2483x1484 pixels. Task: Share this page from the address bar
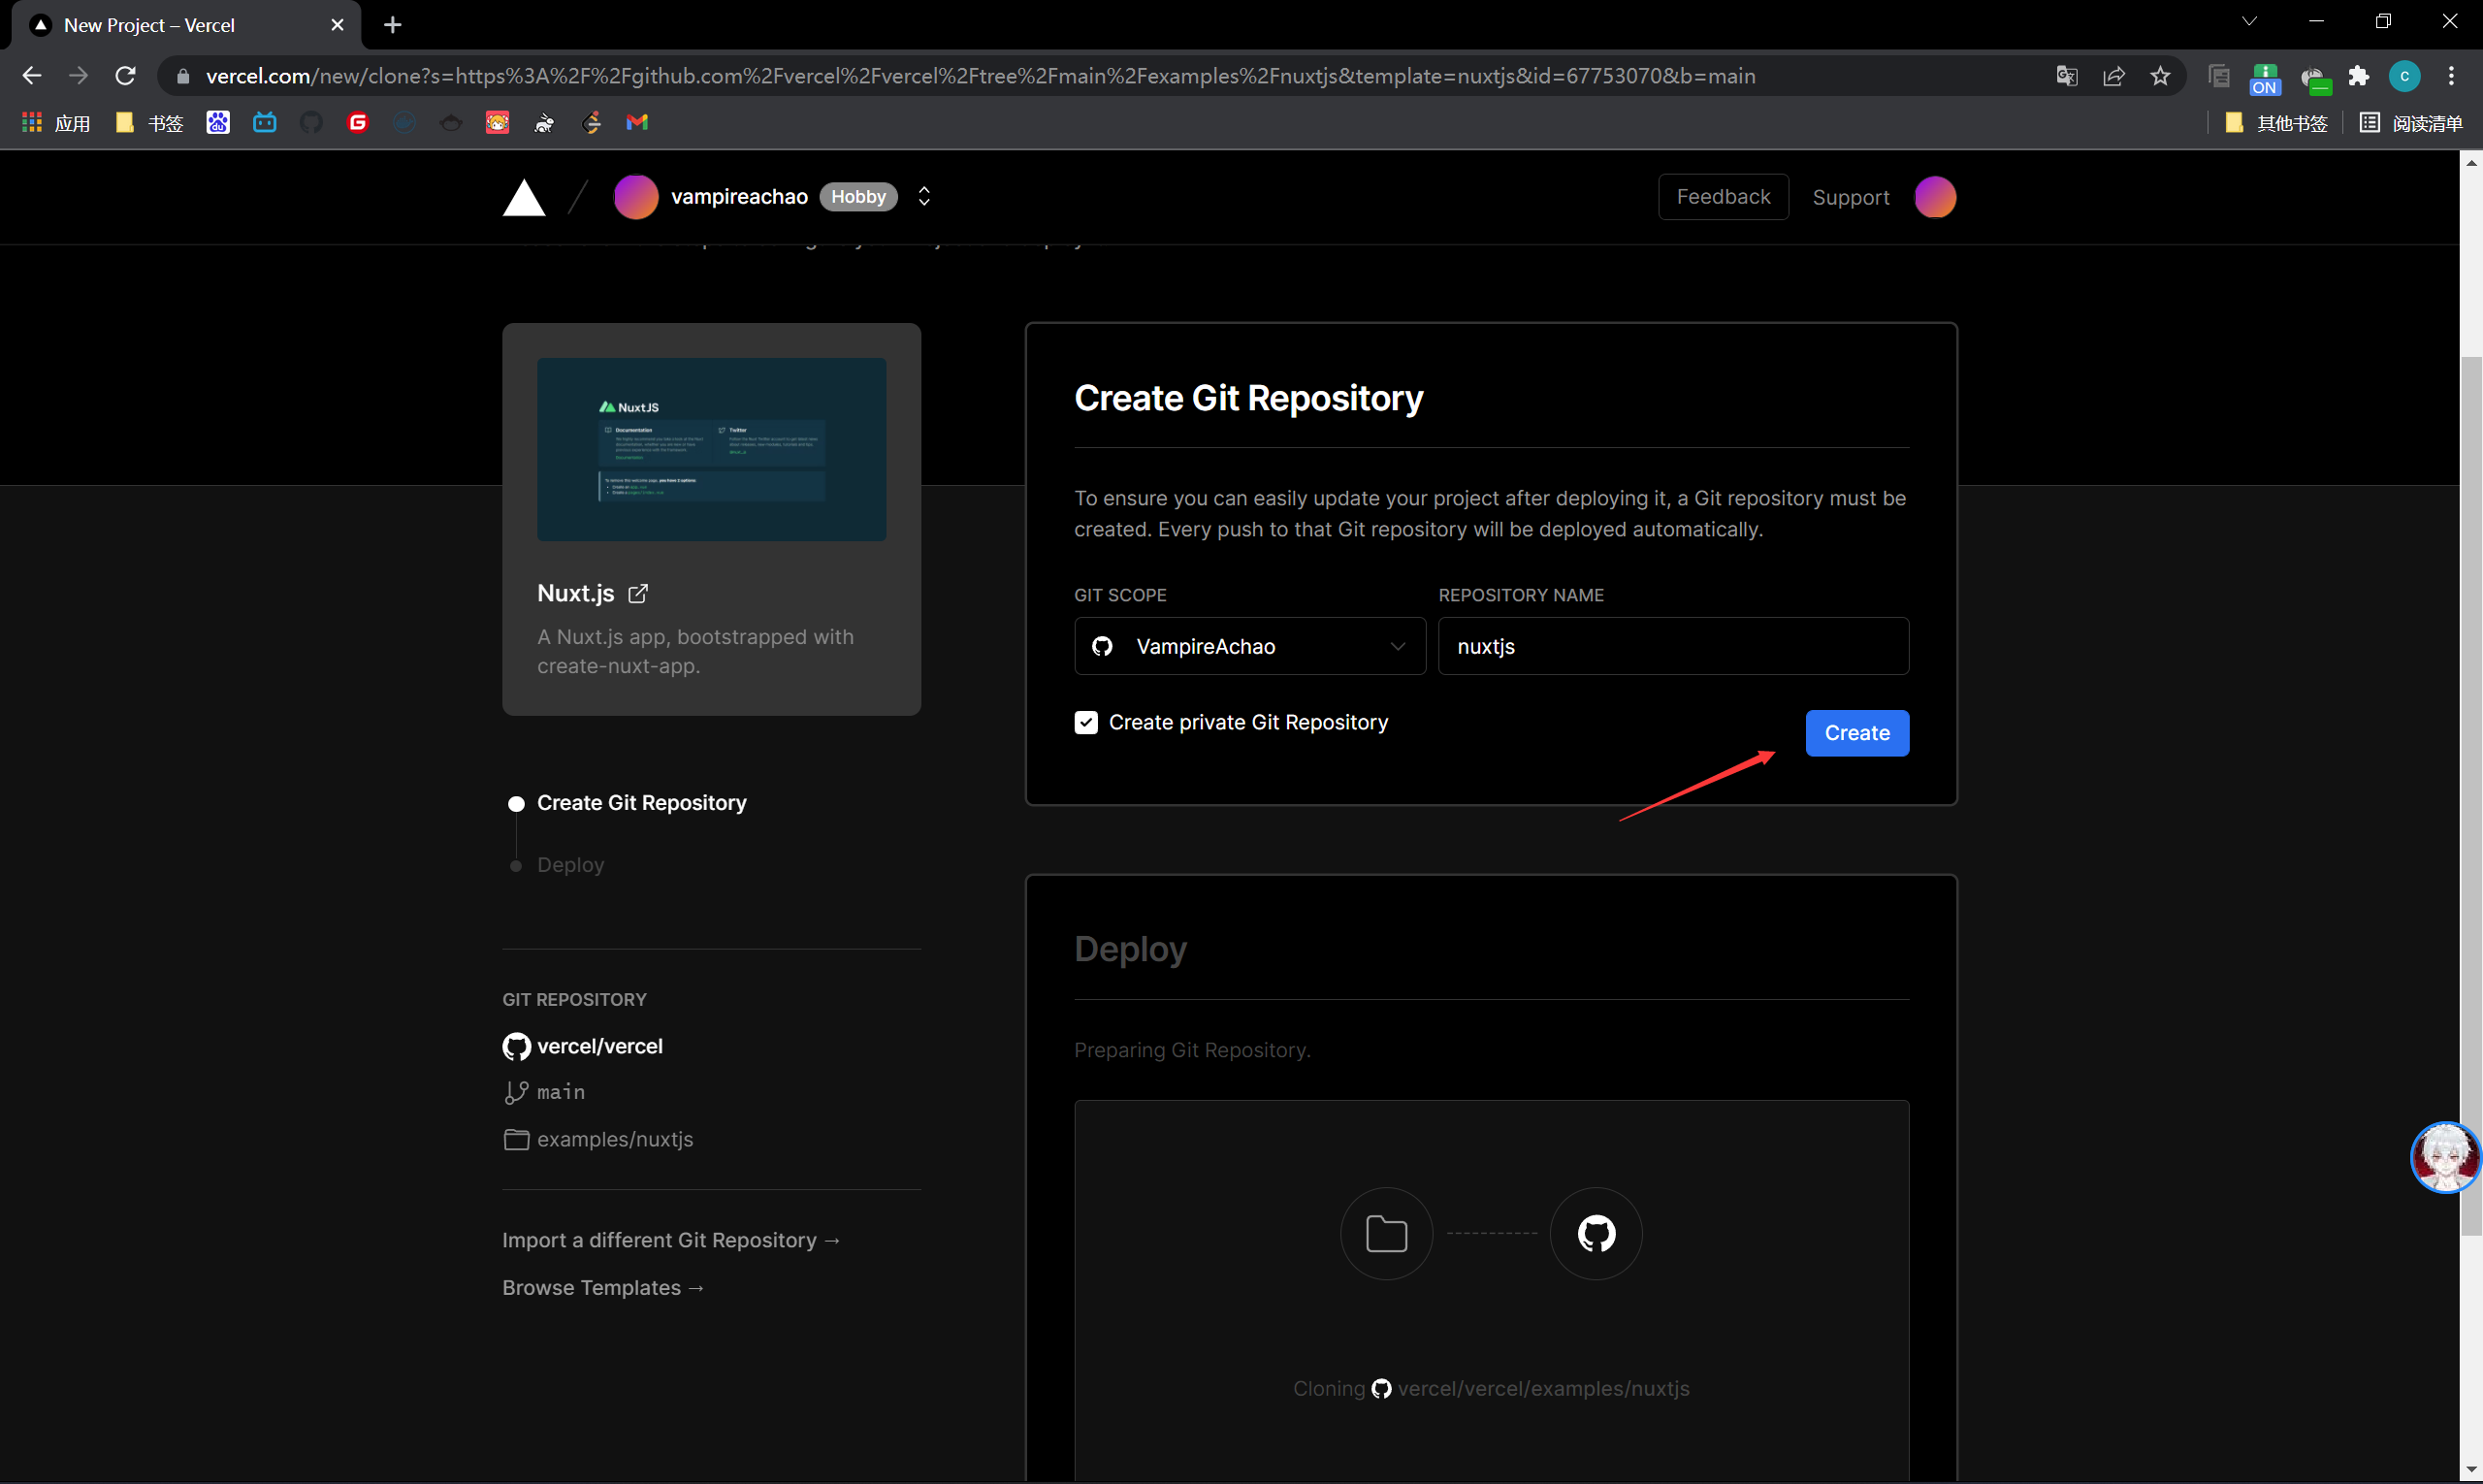pos(2114,76)
